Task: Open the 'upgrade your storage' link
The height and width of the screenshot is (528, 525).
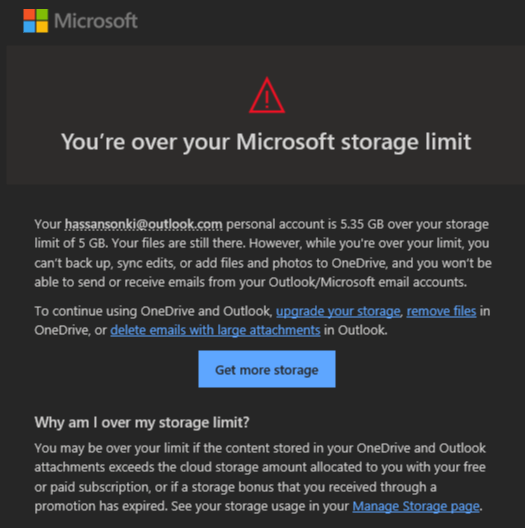Action: [x=338, y=311]
